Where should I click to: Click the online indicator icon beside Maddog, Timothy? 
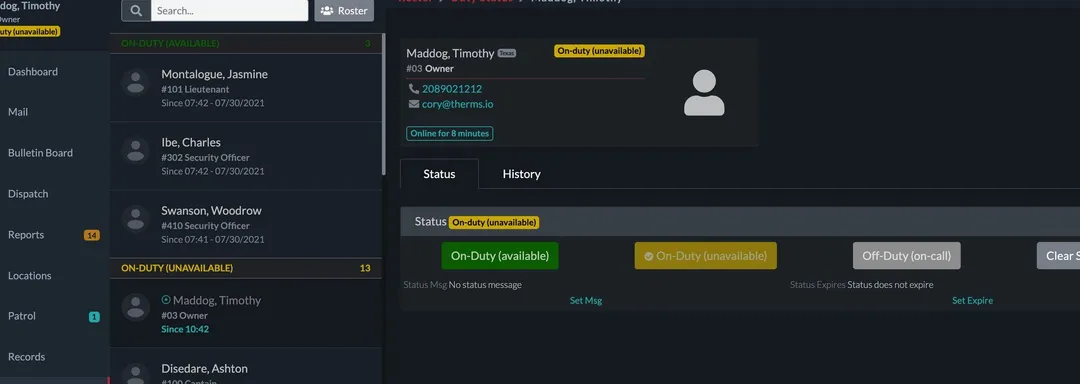(165, 300)
